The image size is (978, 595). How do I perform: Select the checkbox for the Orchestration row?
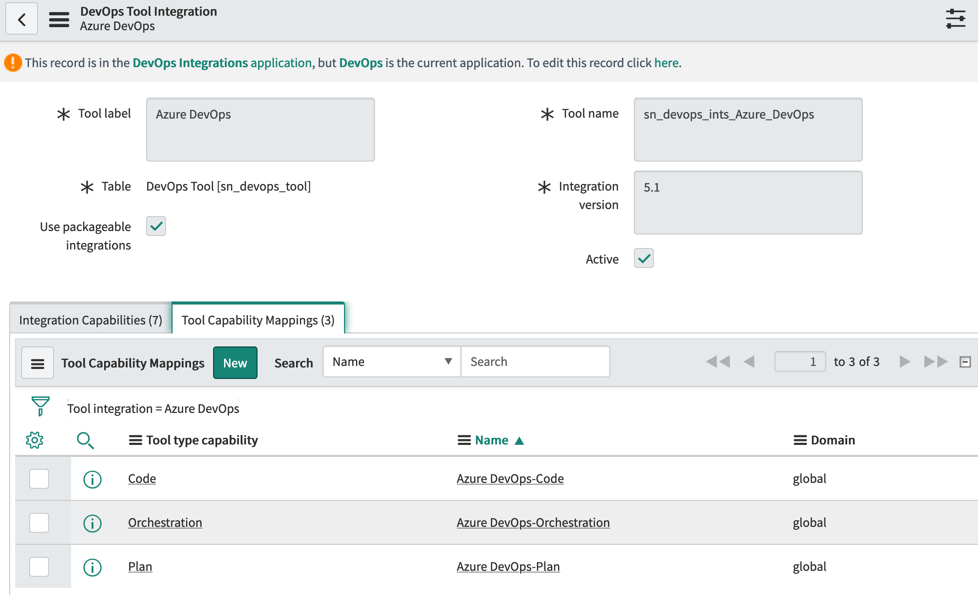click(39, 523)
